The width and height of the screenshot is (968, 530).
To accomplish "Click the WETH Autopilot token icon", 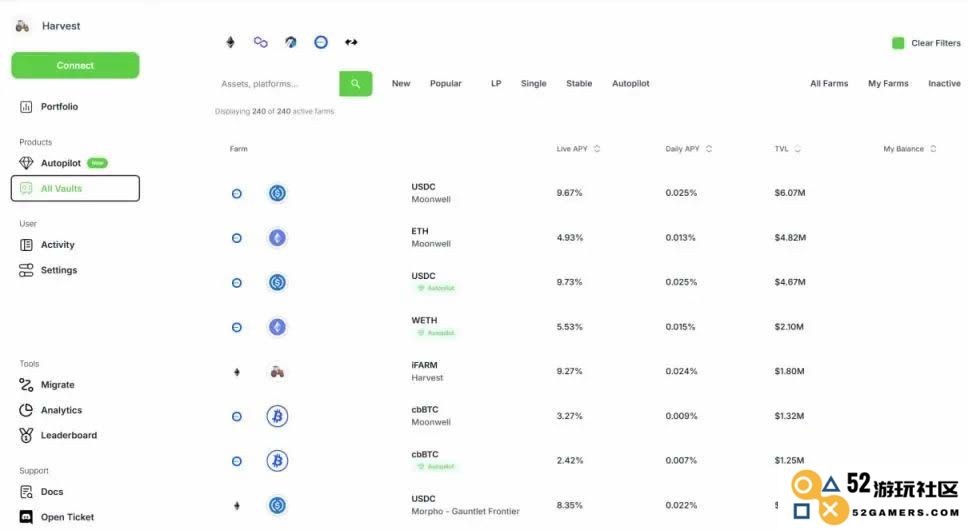I will click(x=277, y=327).
